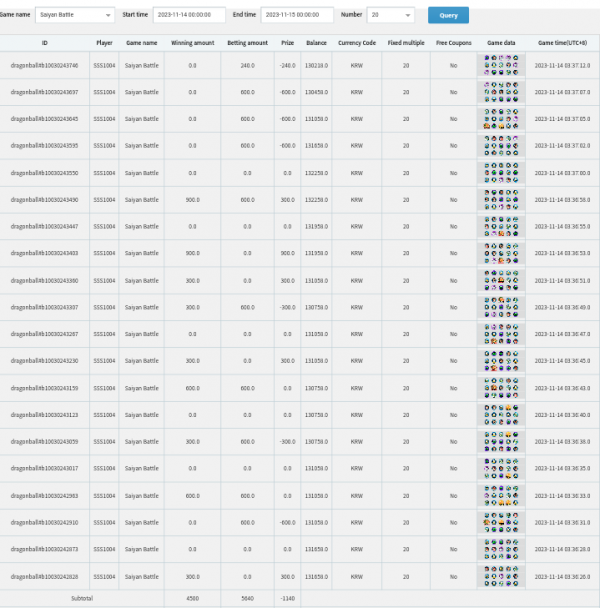Select ID cell ending in 243123
The width and height of the screenshot is (600, 608).
coord(45,415)
